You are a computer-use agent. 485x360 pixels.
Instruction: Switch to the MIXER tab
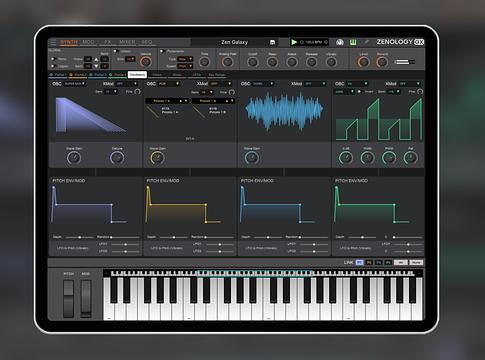tap(127, 42)
